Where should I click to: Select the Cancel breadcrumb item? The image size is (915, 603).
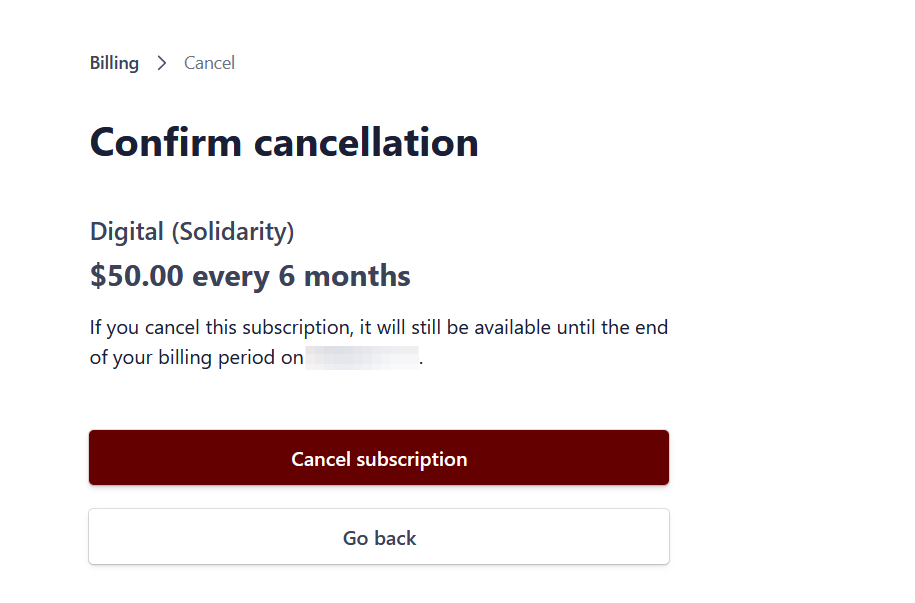209,63
